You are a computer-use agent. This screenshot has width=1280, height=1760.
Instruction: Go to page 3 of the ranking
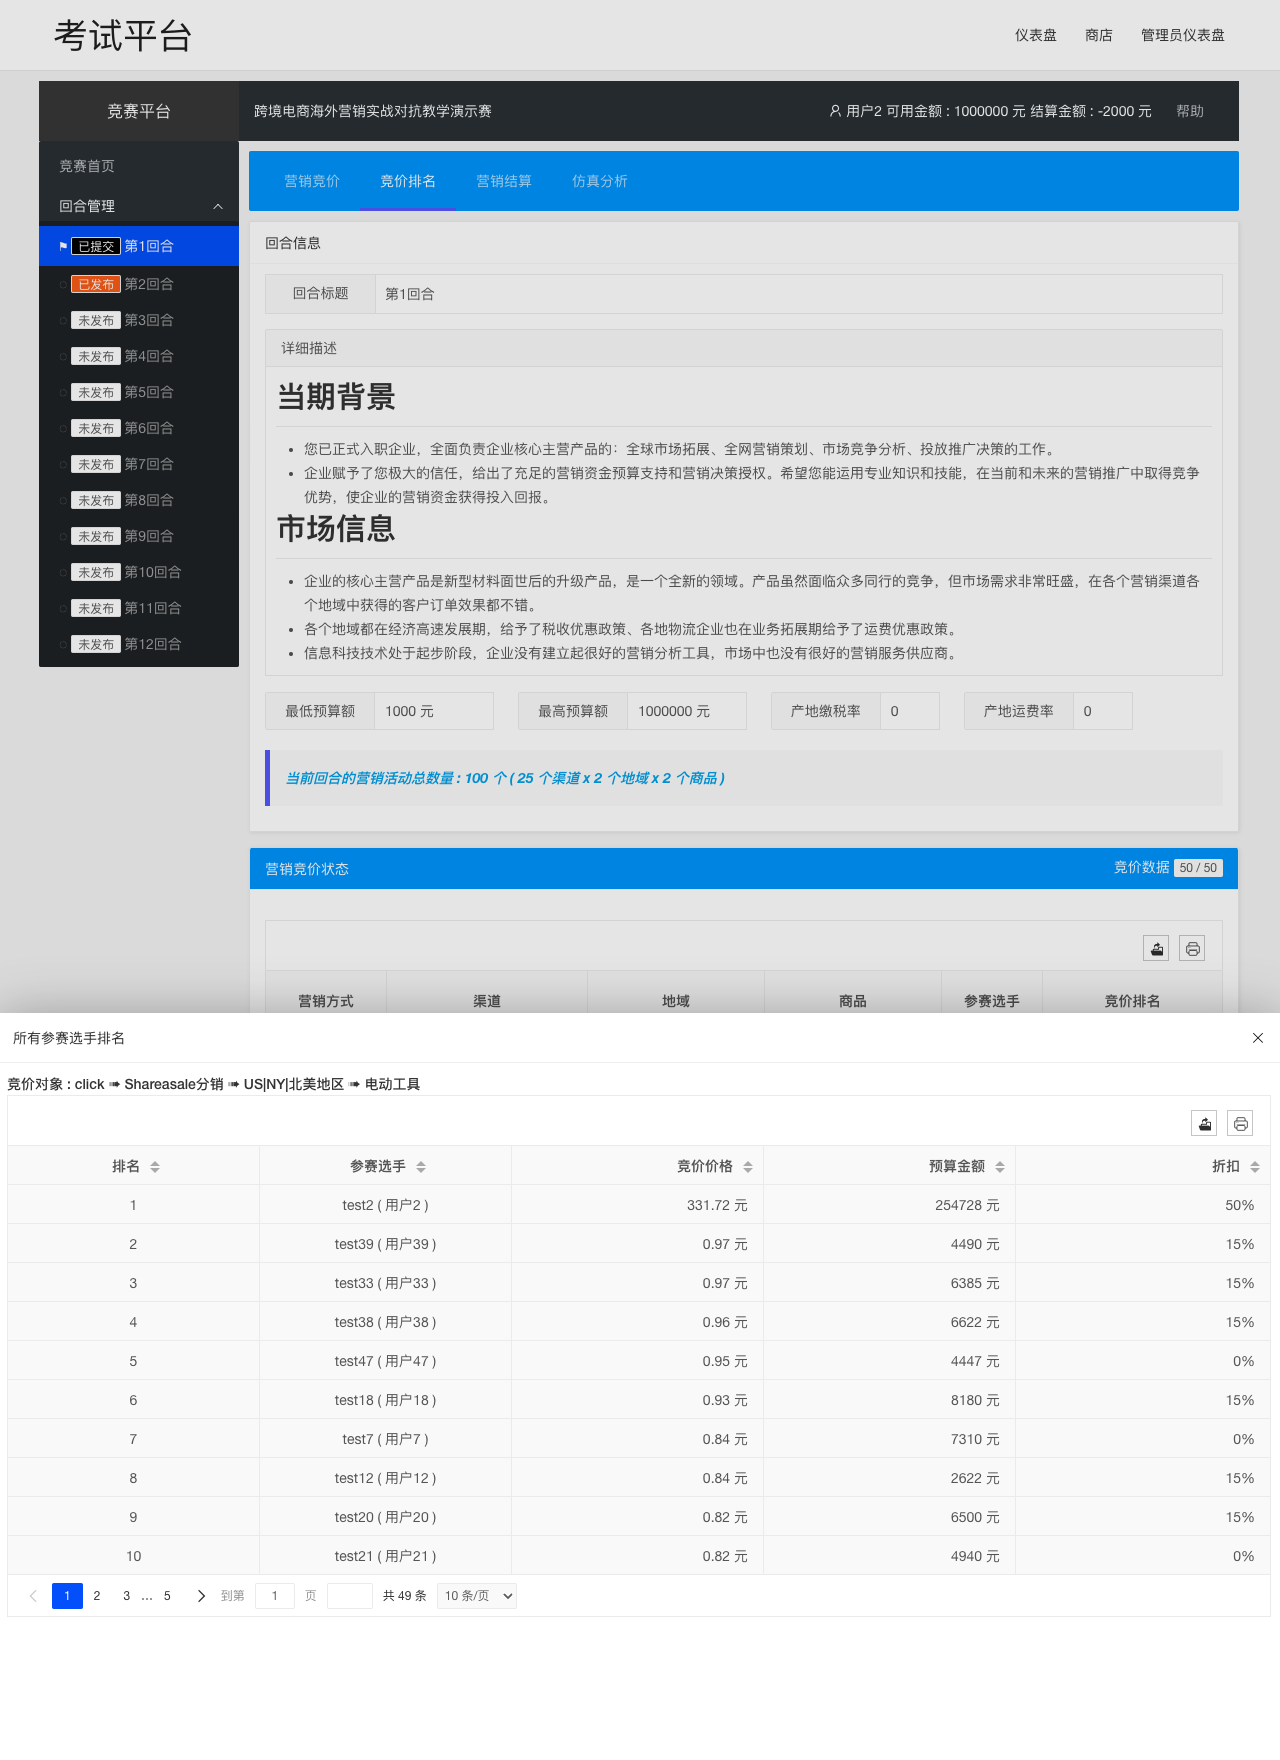click(x=126, y=1596)
